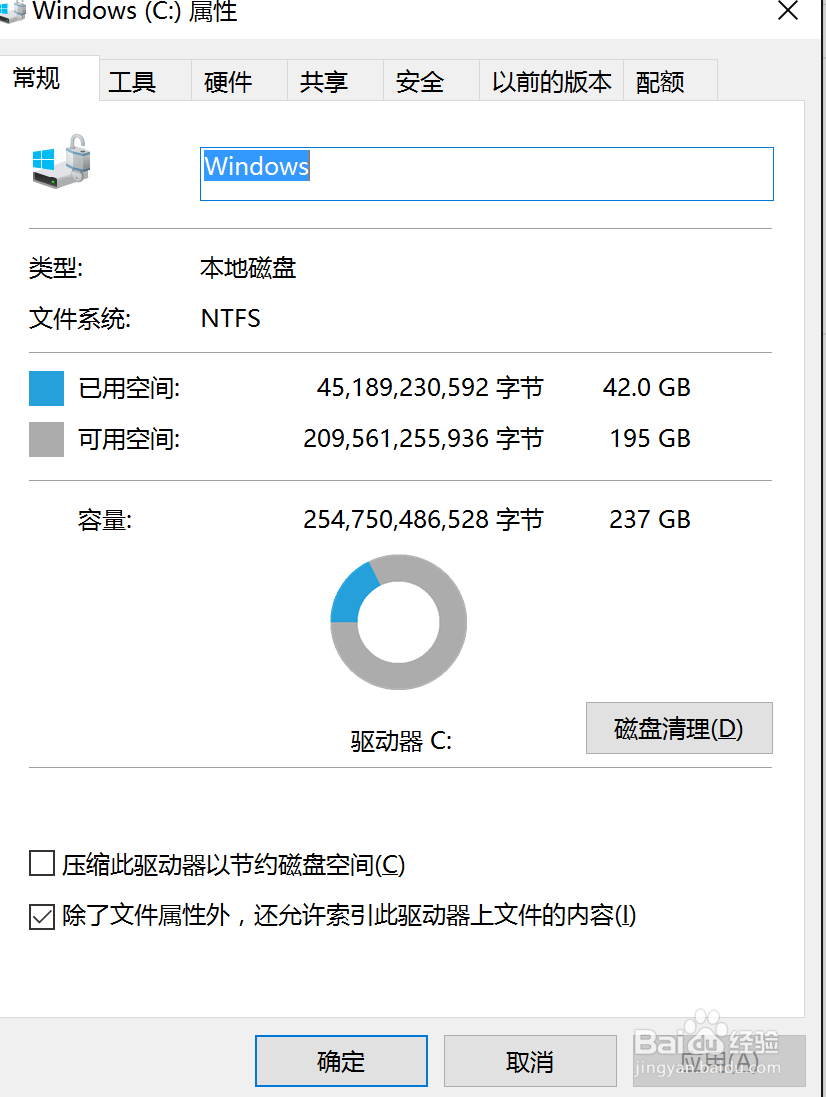Open 磁盘清理(D) disk cleanup
Image resolution: width=826 pixels, height=1097 pixels.
point(679,728)
